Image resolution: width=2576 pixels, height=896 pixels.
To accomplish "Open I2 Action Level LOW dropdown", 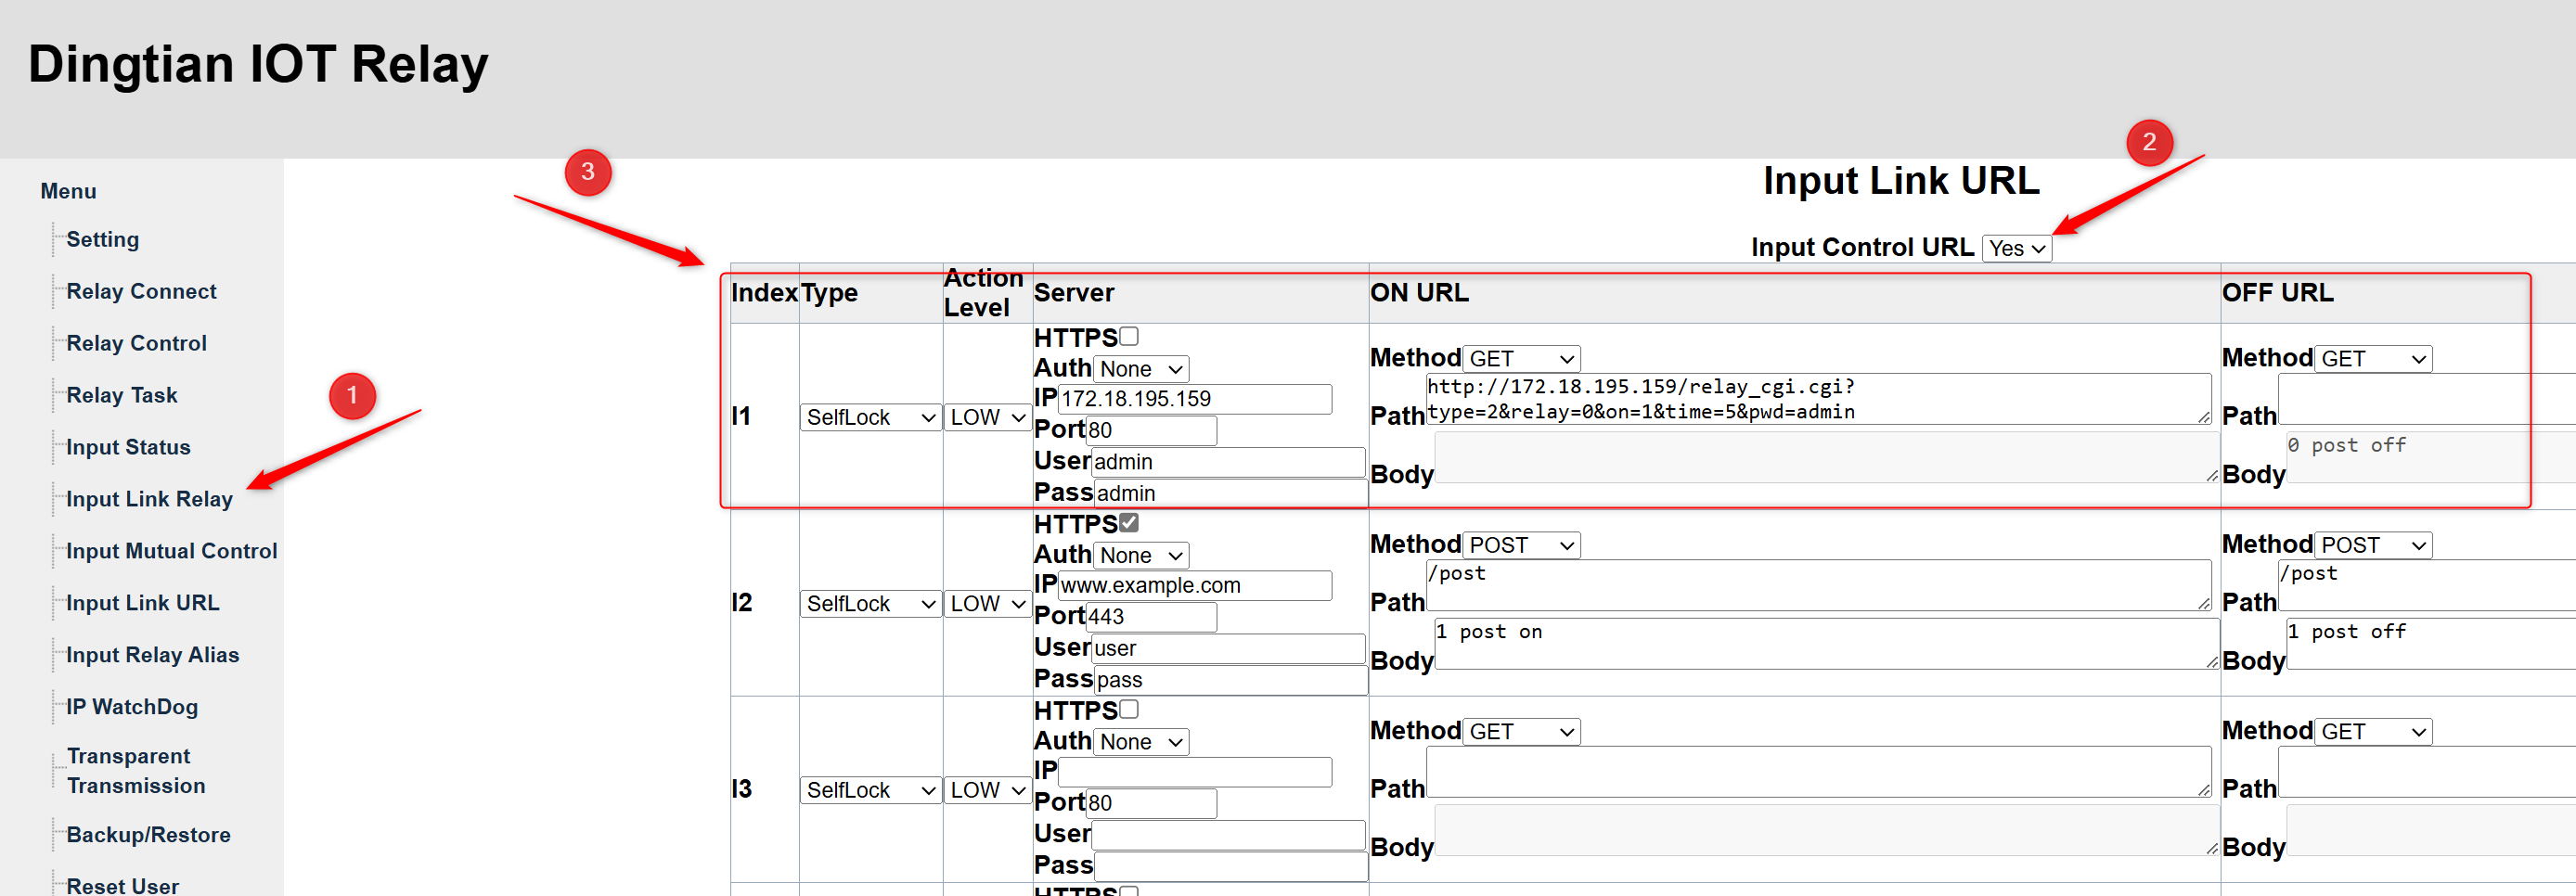I will click(988, 603).
